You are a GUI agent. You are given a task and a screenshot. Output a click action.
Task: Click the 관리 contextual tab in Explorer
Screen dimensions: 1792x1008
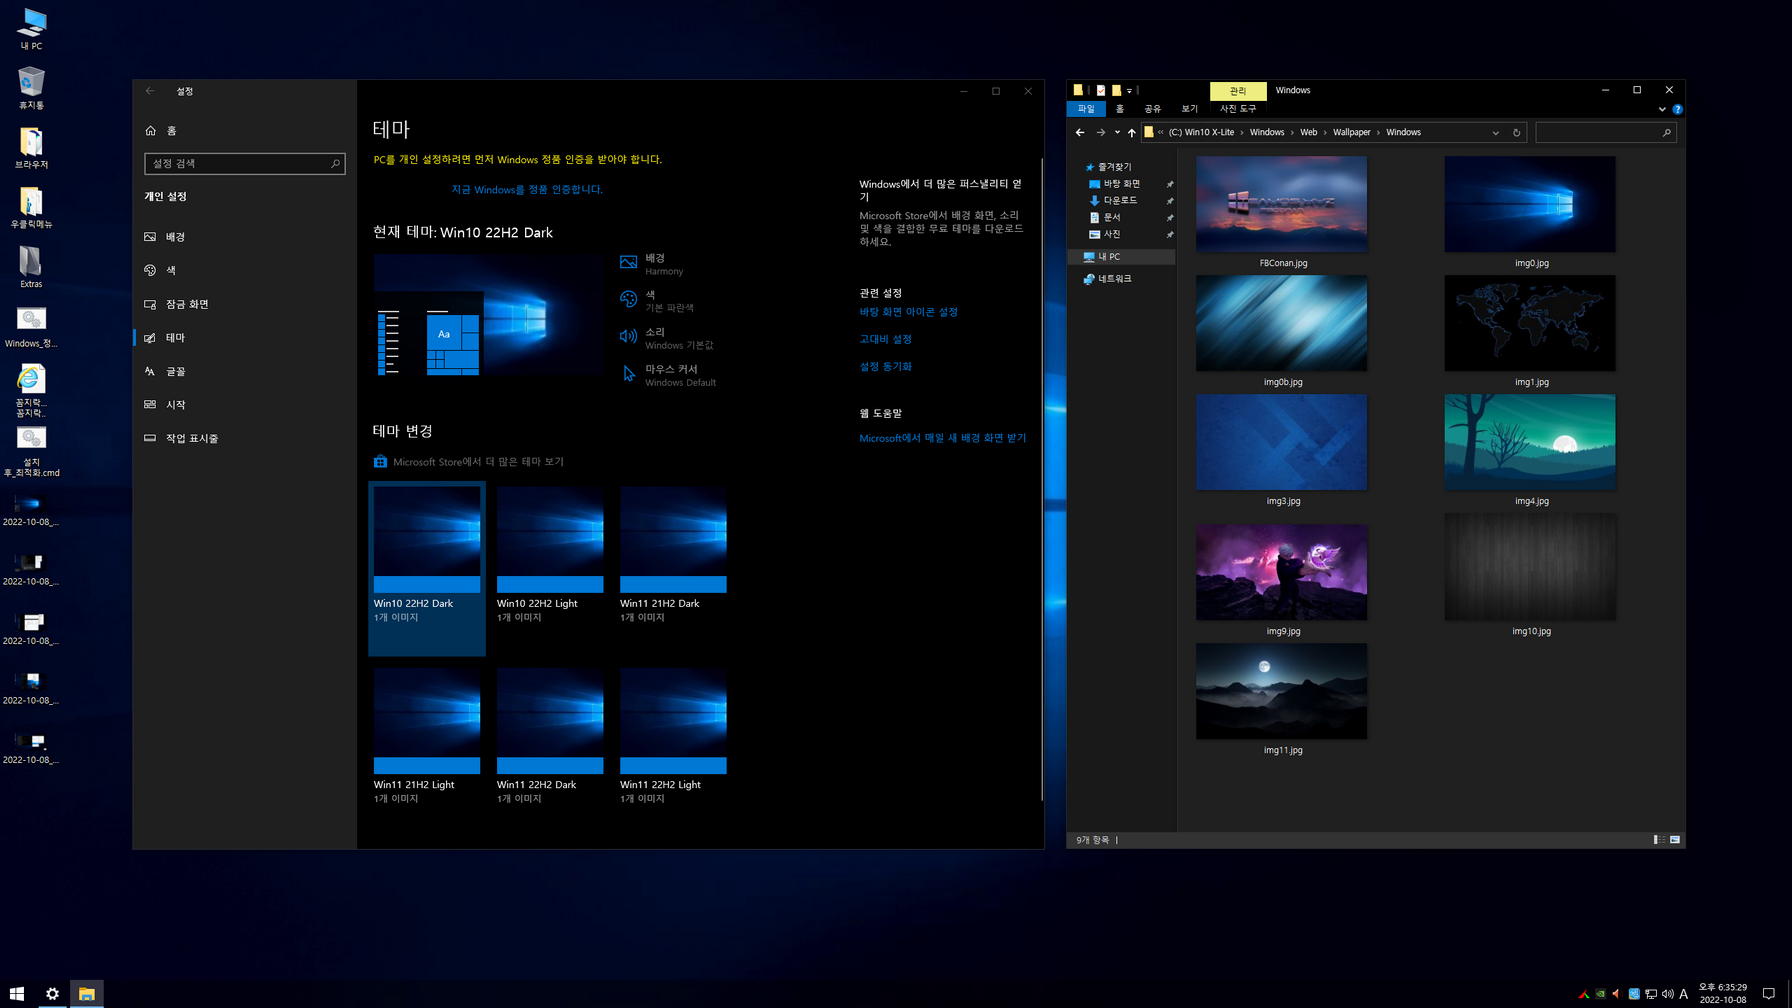pyautogui.click(x=1238, y=91)
